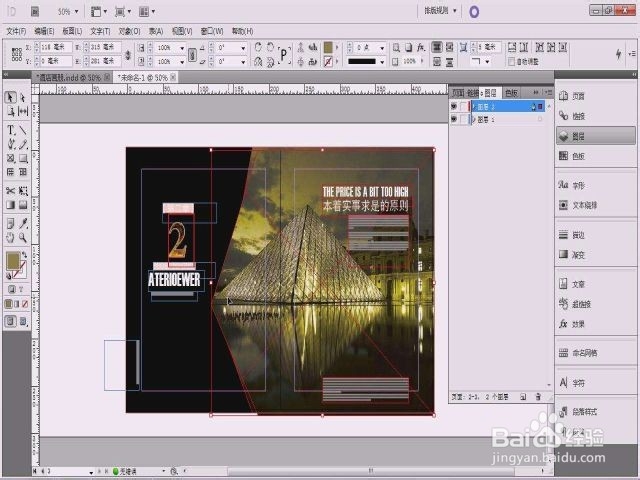Toggle constrain width and height link icon
Viewport: 640px width, 480px height.
click(x=128, y=55)
